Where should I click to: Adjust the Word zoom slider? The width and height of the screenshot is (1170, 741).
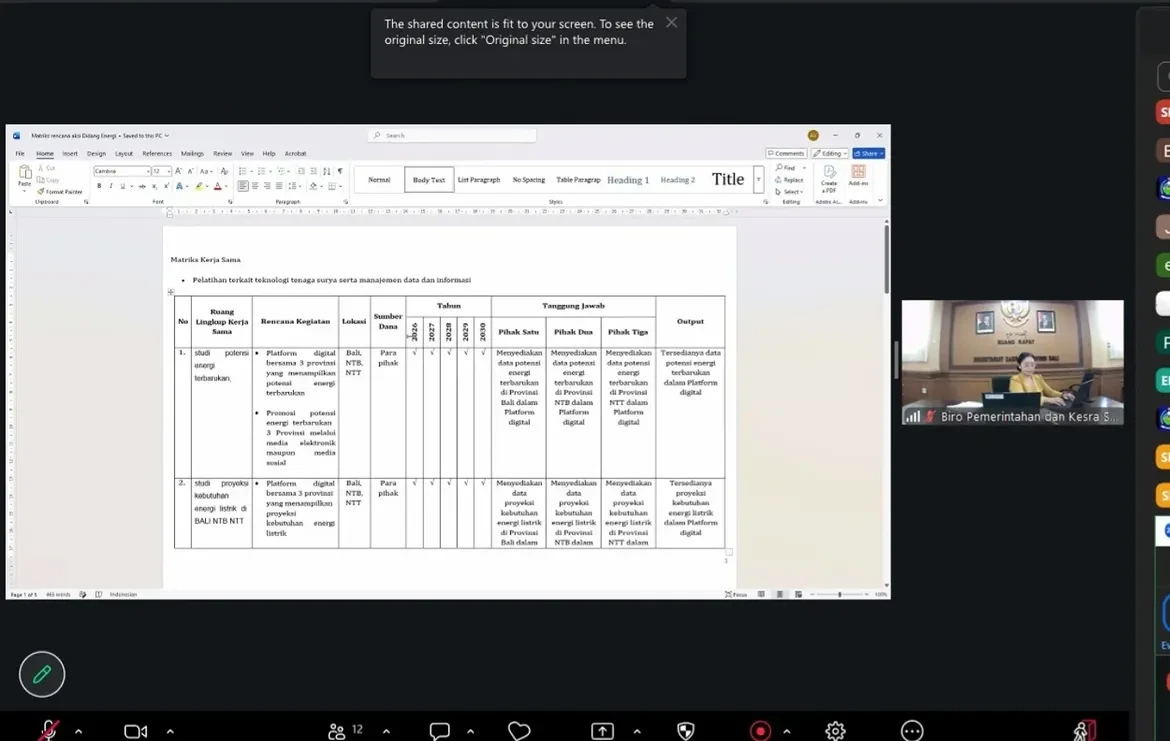(839, 595)
